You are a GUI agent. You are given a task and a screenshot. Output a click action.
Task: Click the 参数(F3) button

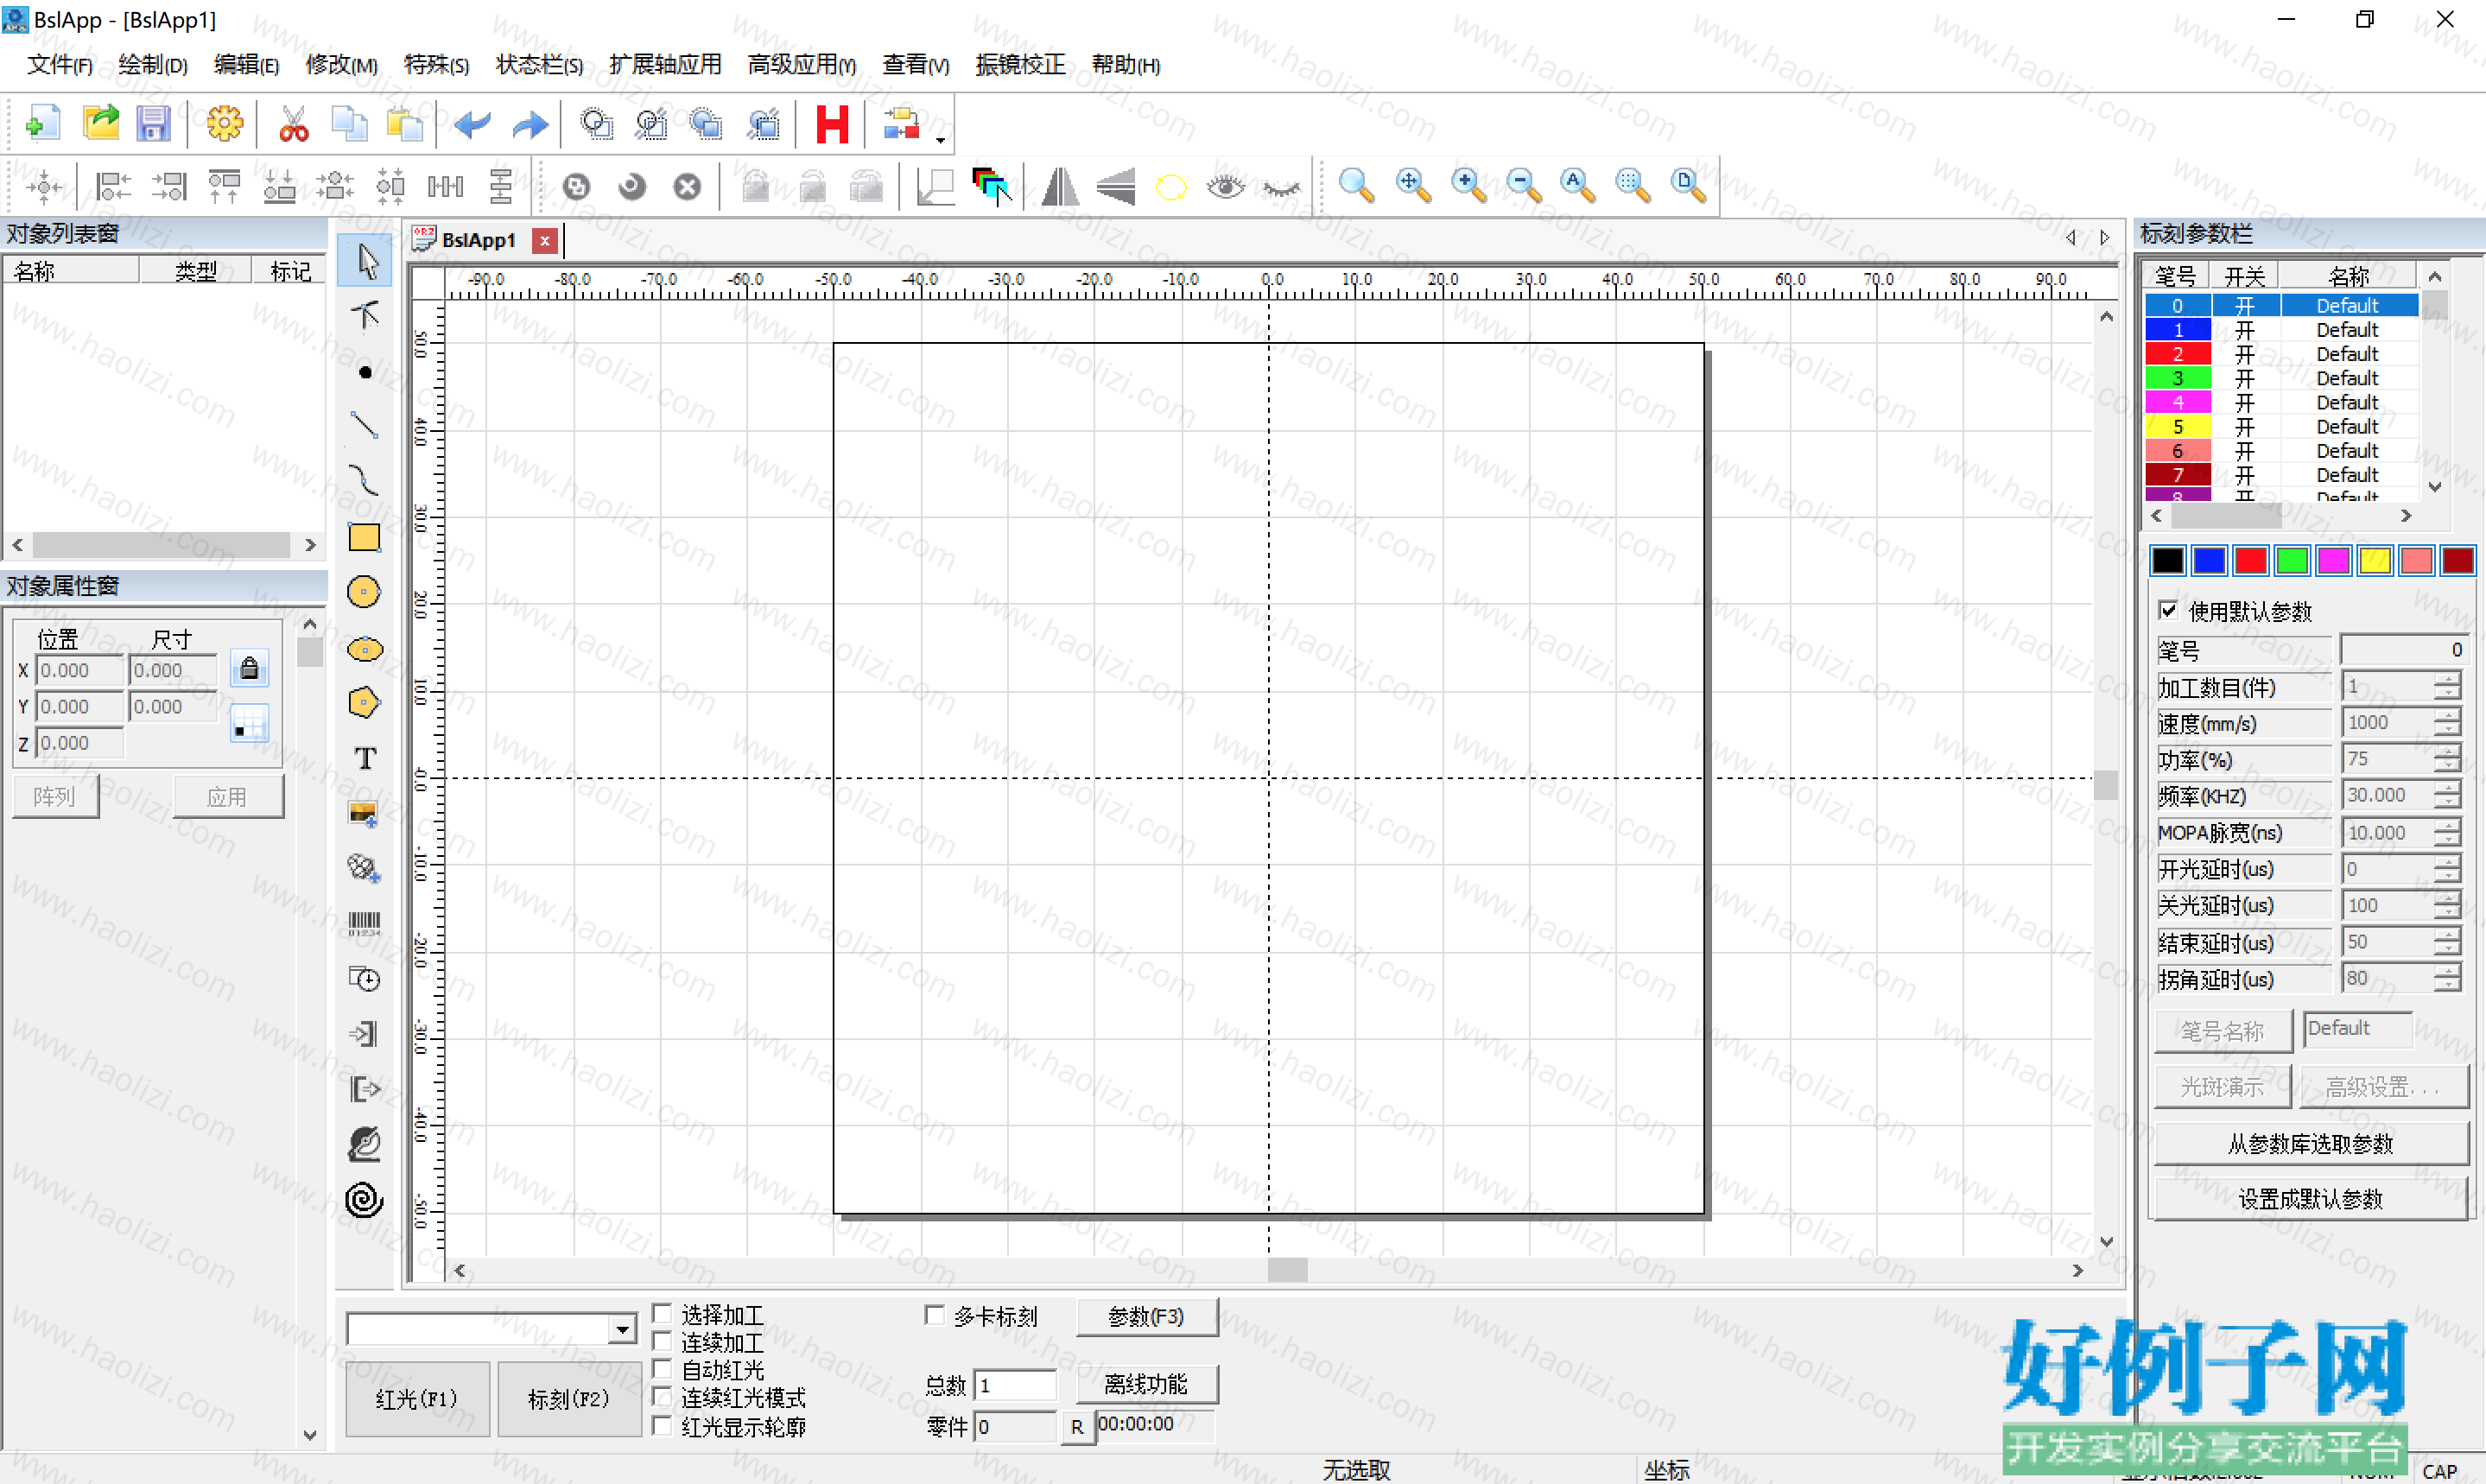click(1146, 1317)
